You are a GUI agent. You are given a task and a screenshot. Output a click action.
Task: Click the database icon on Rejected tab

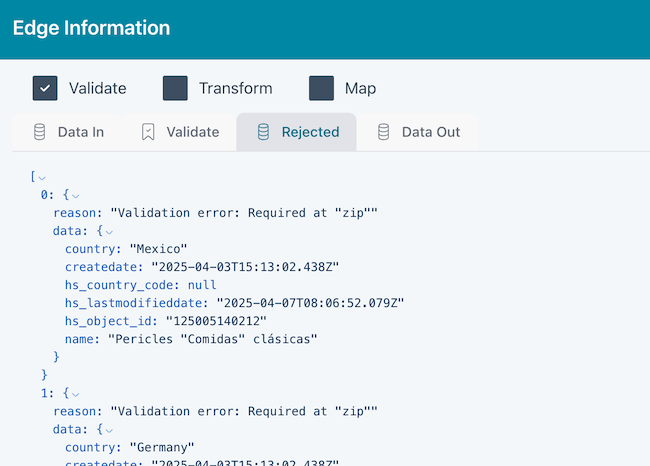tap(263, 132)
